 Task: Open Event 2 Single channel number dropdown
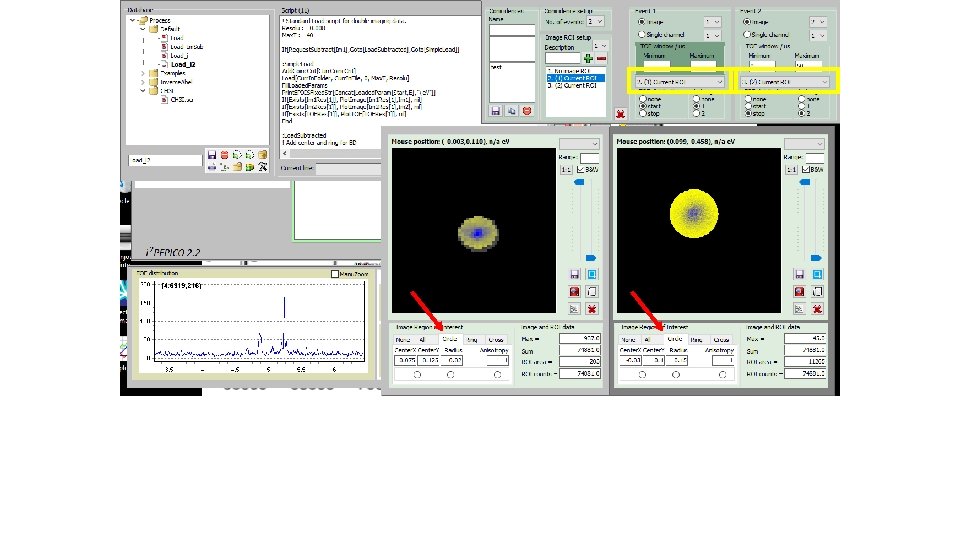tap(819, 36)
